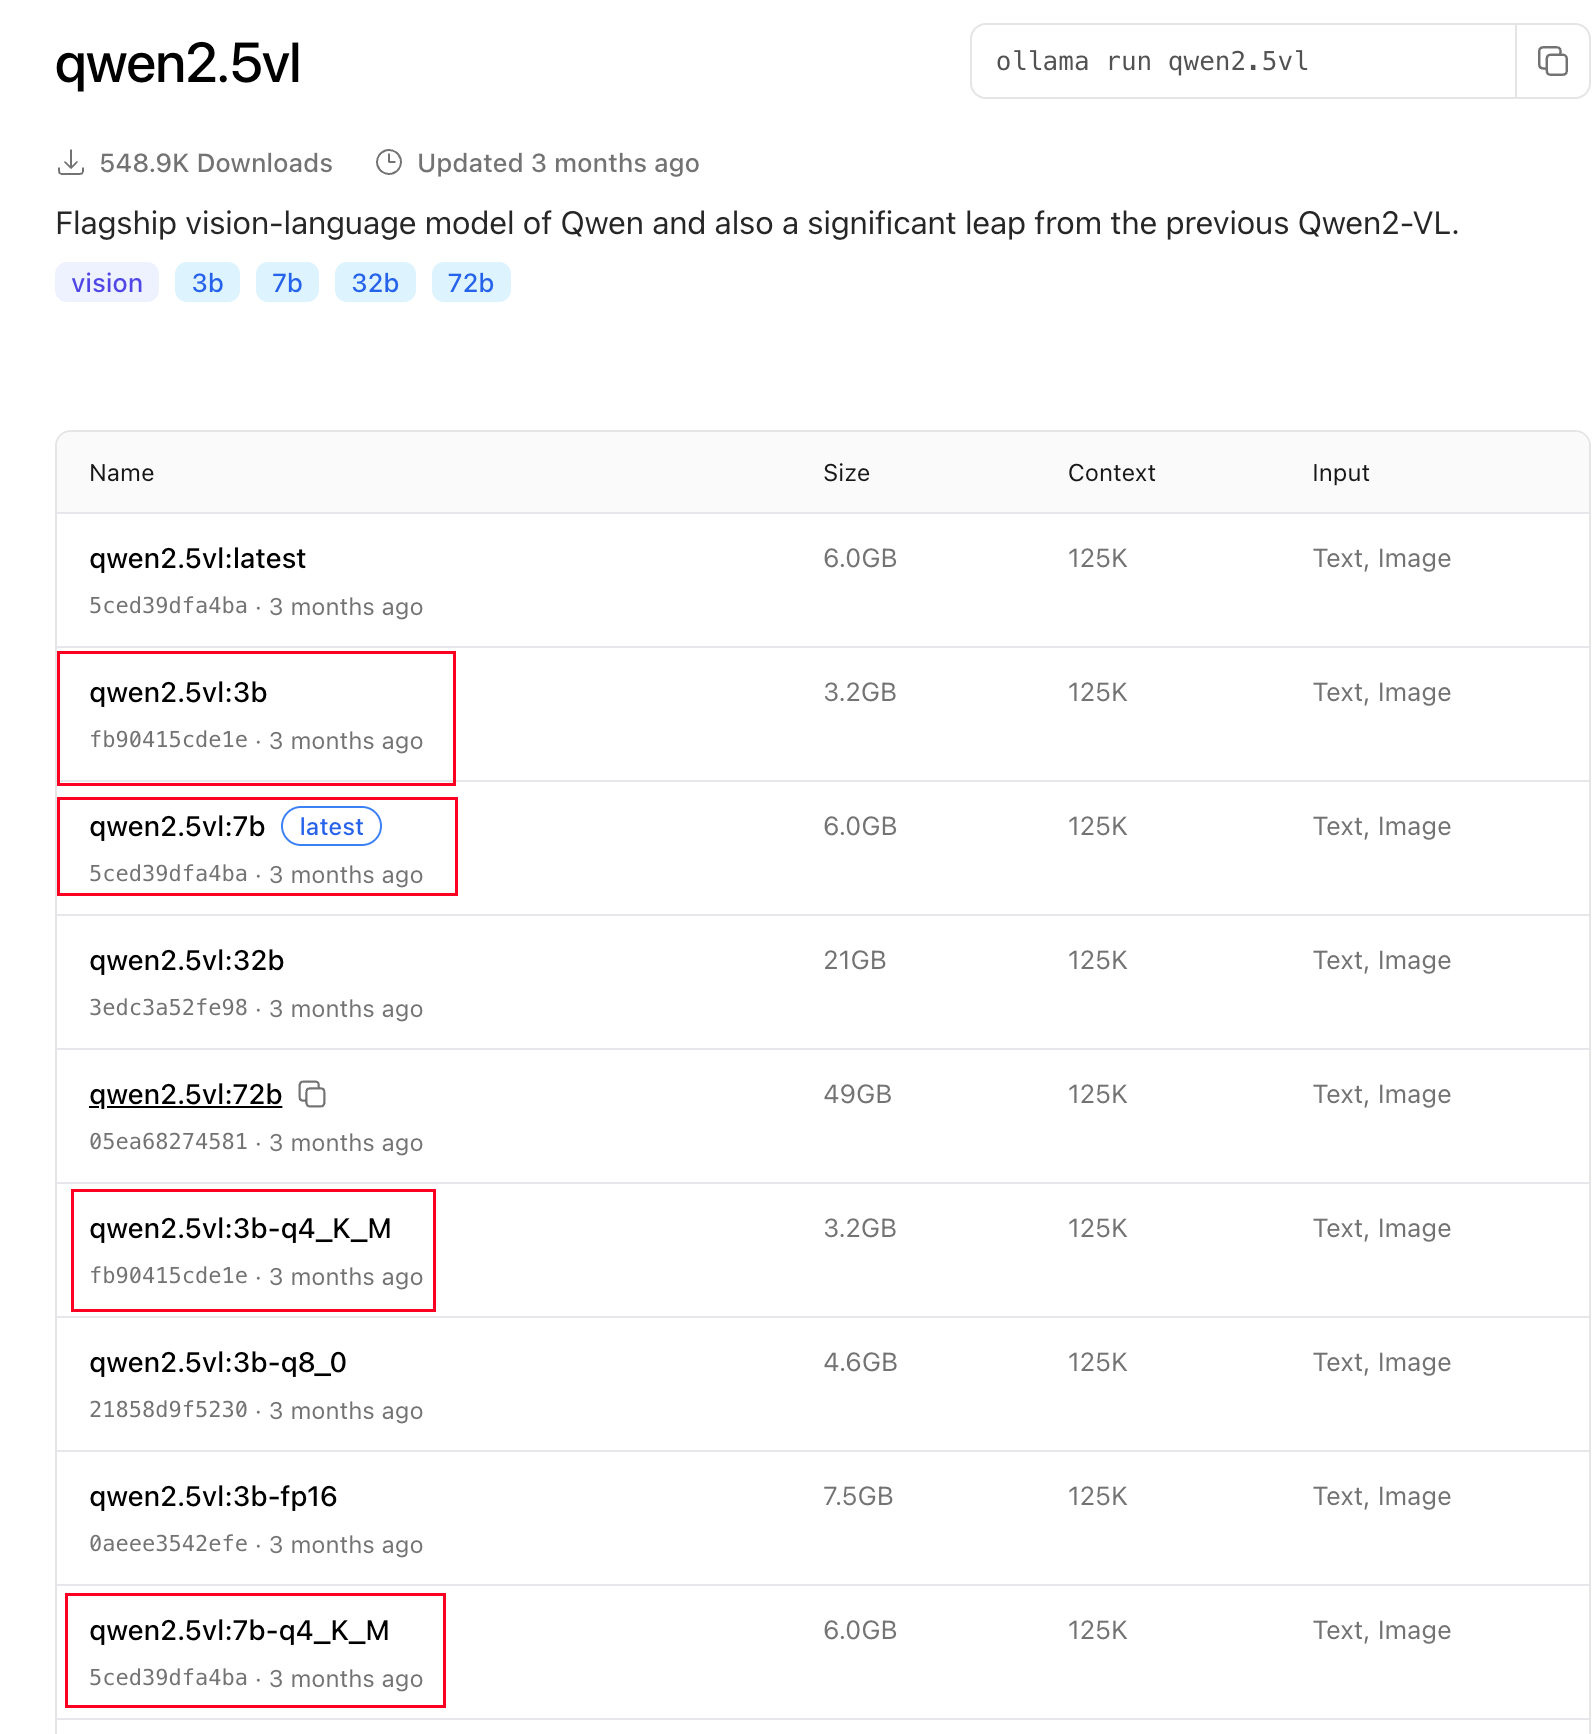Click the 3.2GB size in the 3b-q4_K_M row
Screen dimensions: 1592x1734
[860, 1228]
